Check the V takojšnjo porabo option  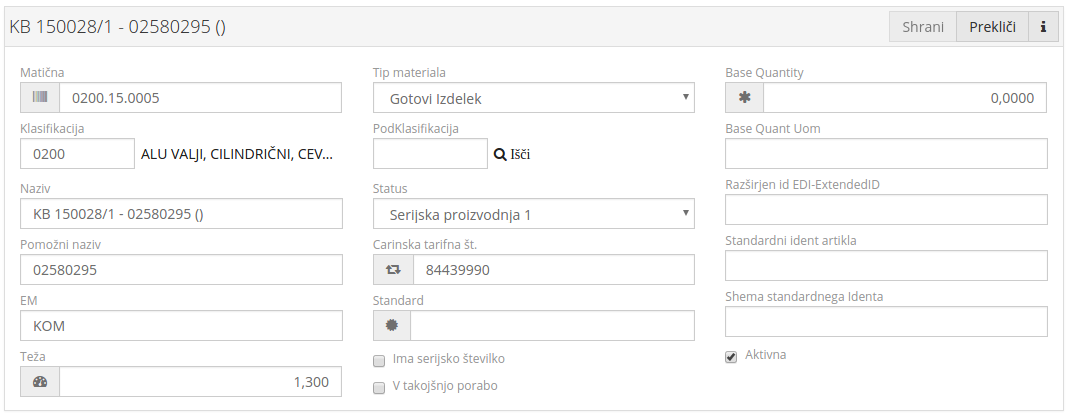click(x=379, y=387)
